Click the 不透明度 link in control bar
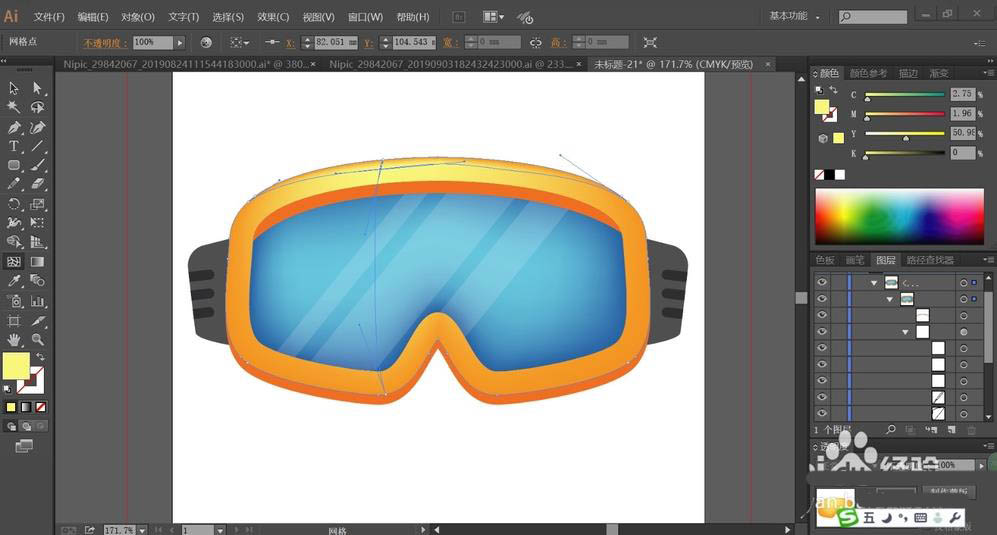997x535 pixels. pos(100,43)
